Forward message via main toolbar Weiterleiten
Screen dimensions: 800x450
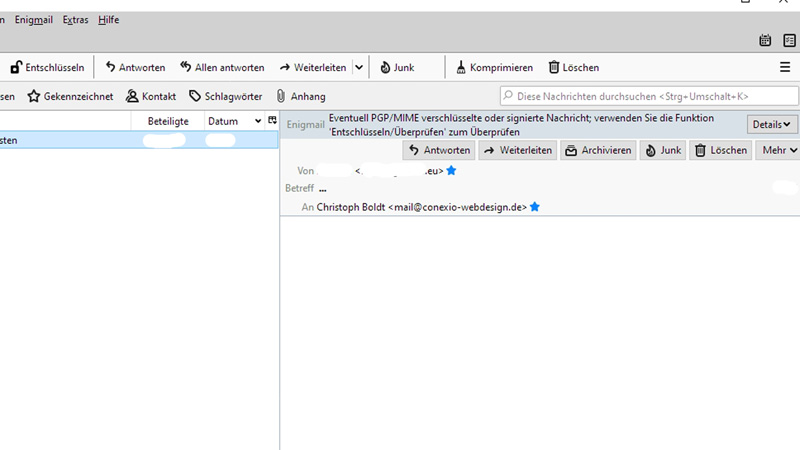(x=313, y=67)
